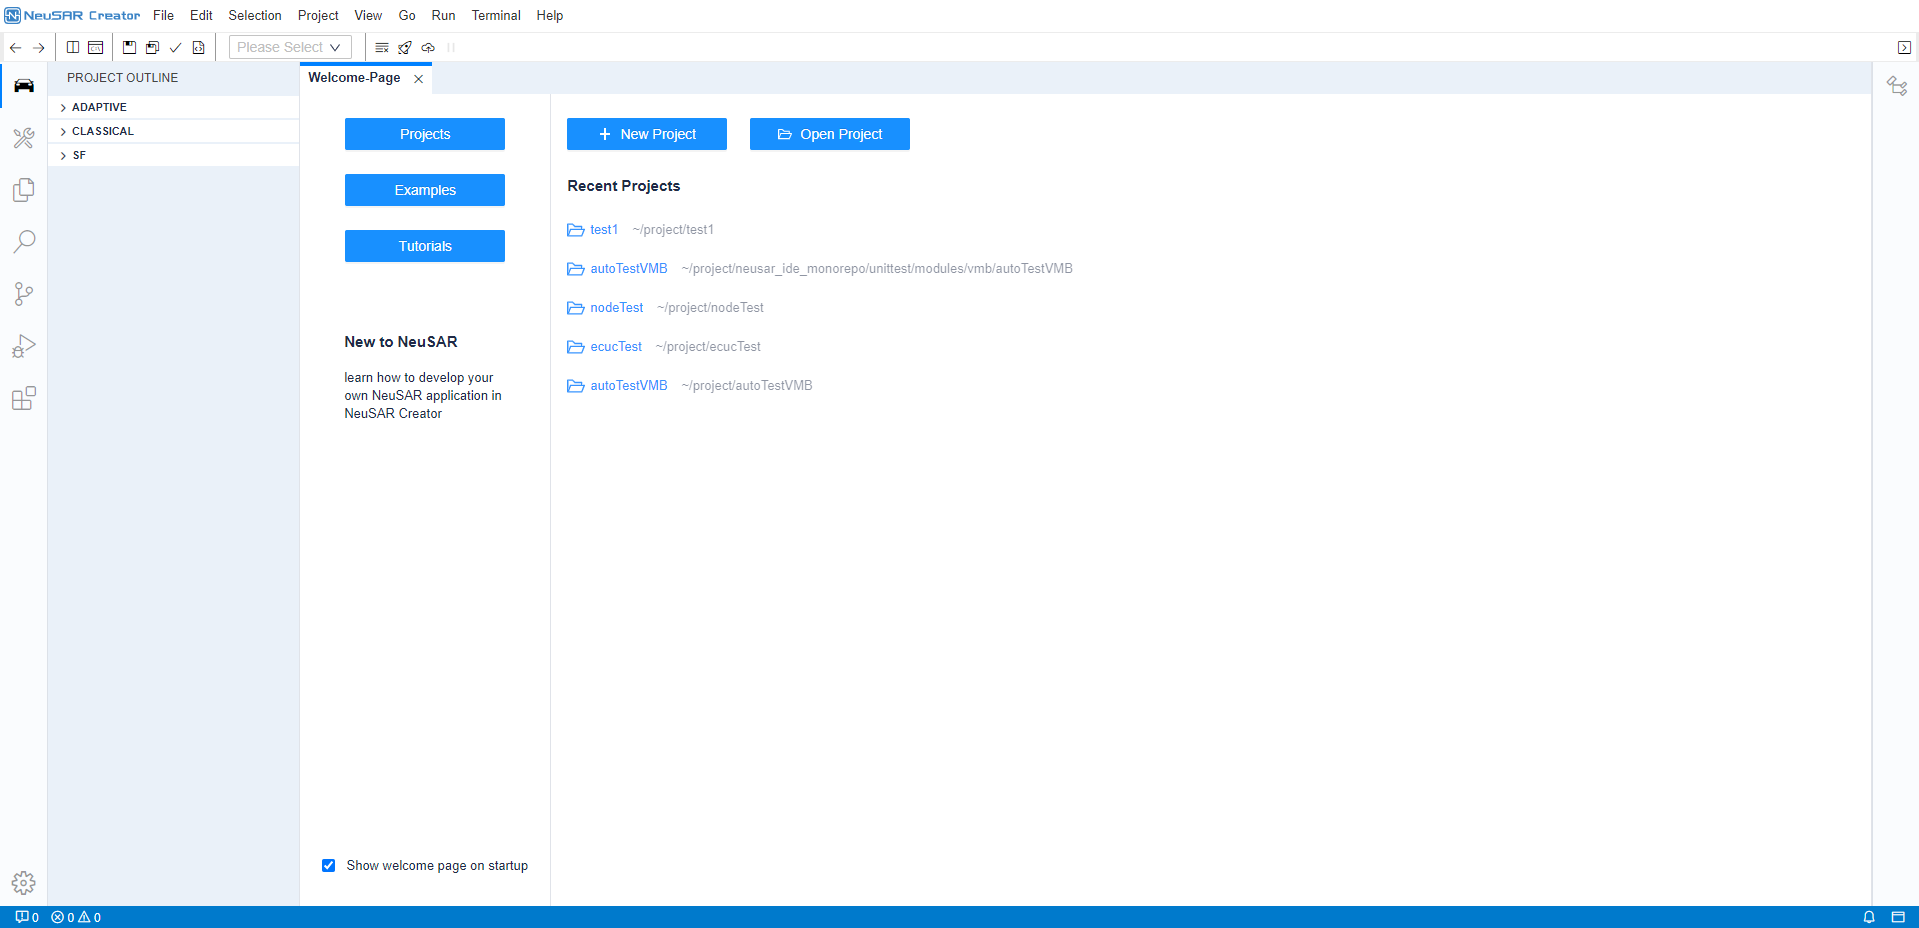The width and height of the screenshot is (1919, 928).
Task: Expand the ADAPTIVE section
Action: pyautogui.click(x=99, y=107)
